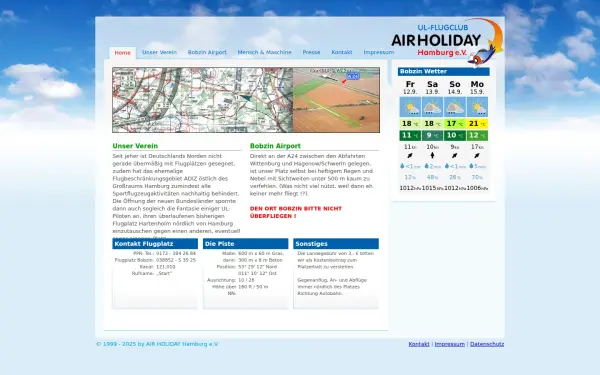The image size is (600, 375).
Task: Click the 1006 hPa pressure value
Action: 477,188
